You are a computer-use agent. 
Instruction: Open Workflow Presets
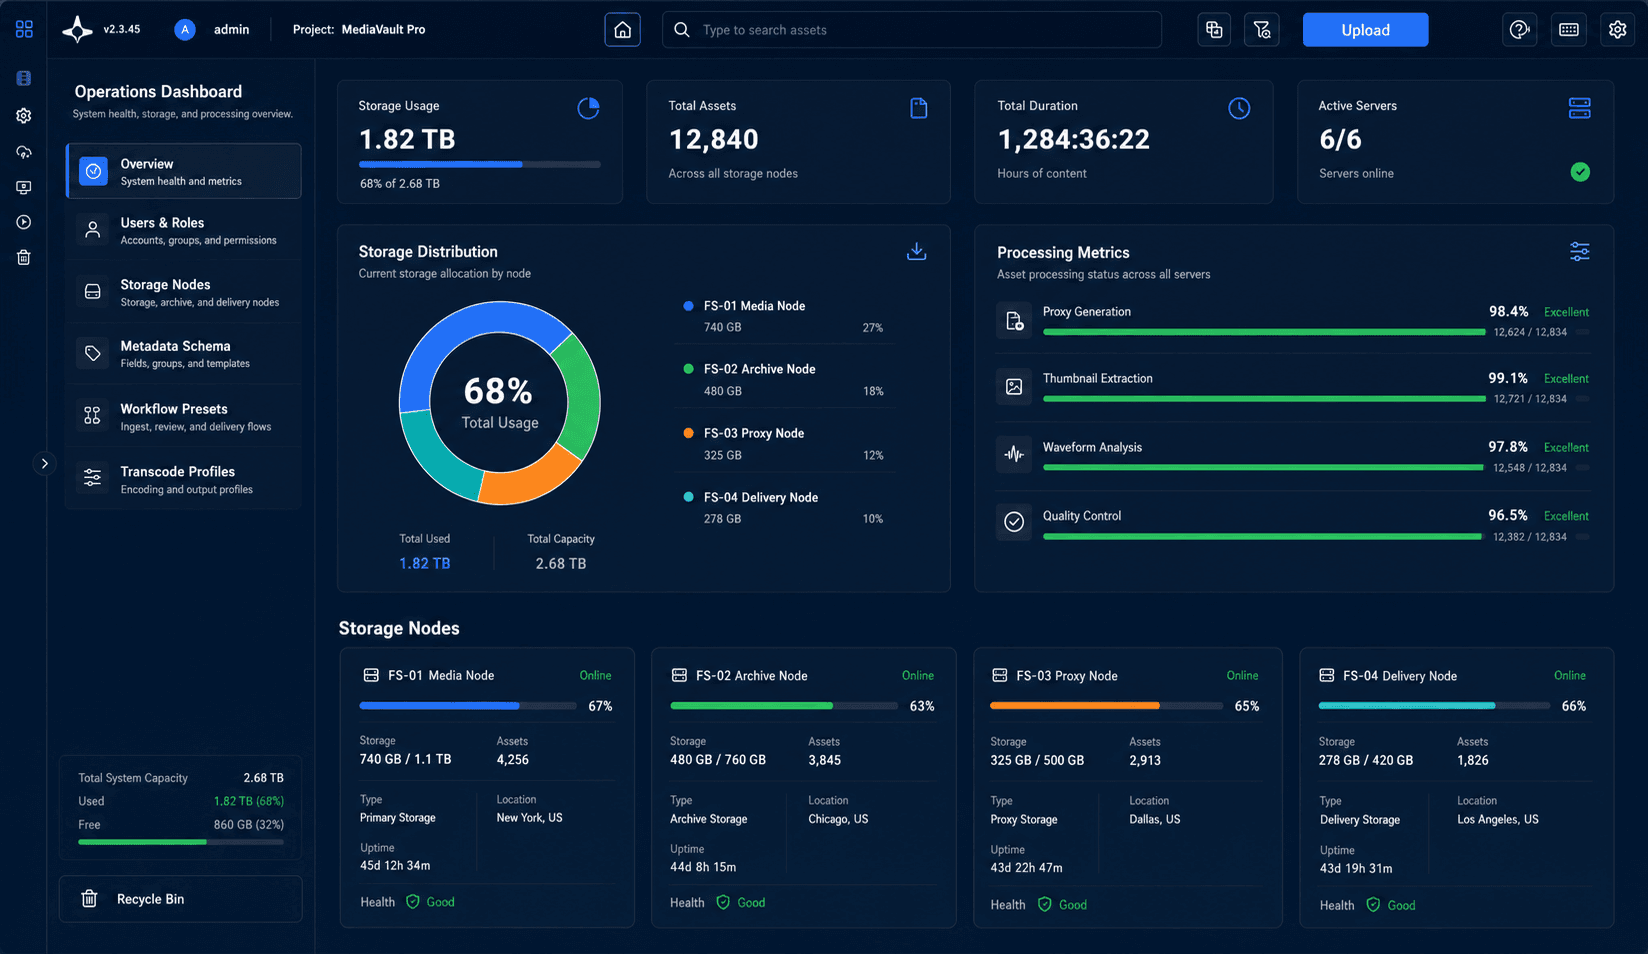184,416
